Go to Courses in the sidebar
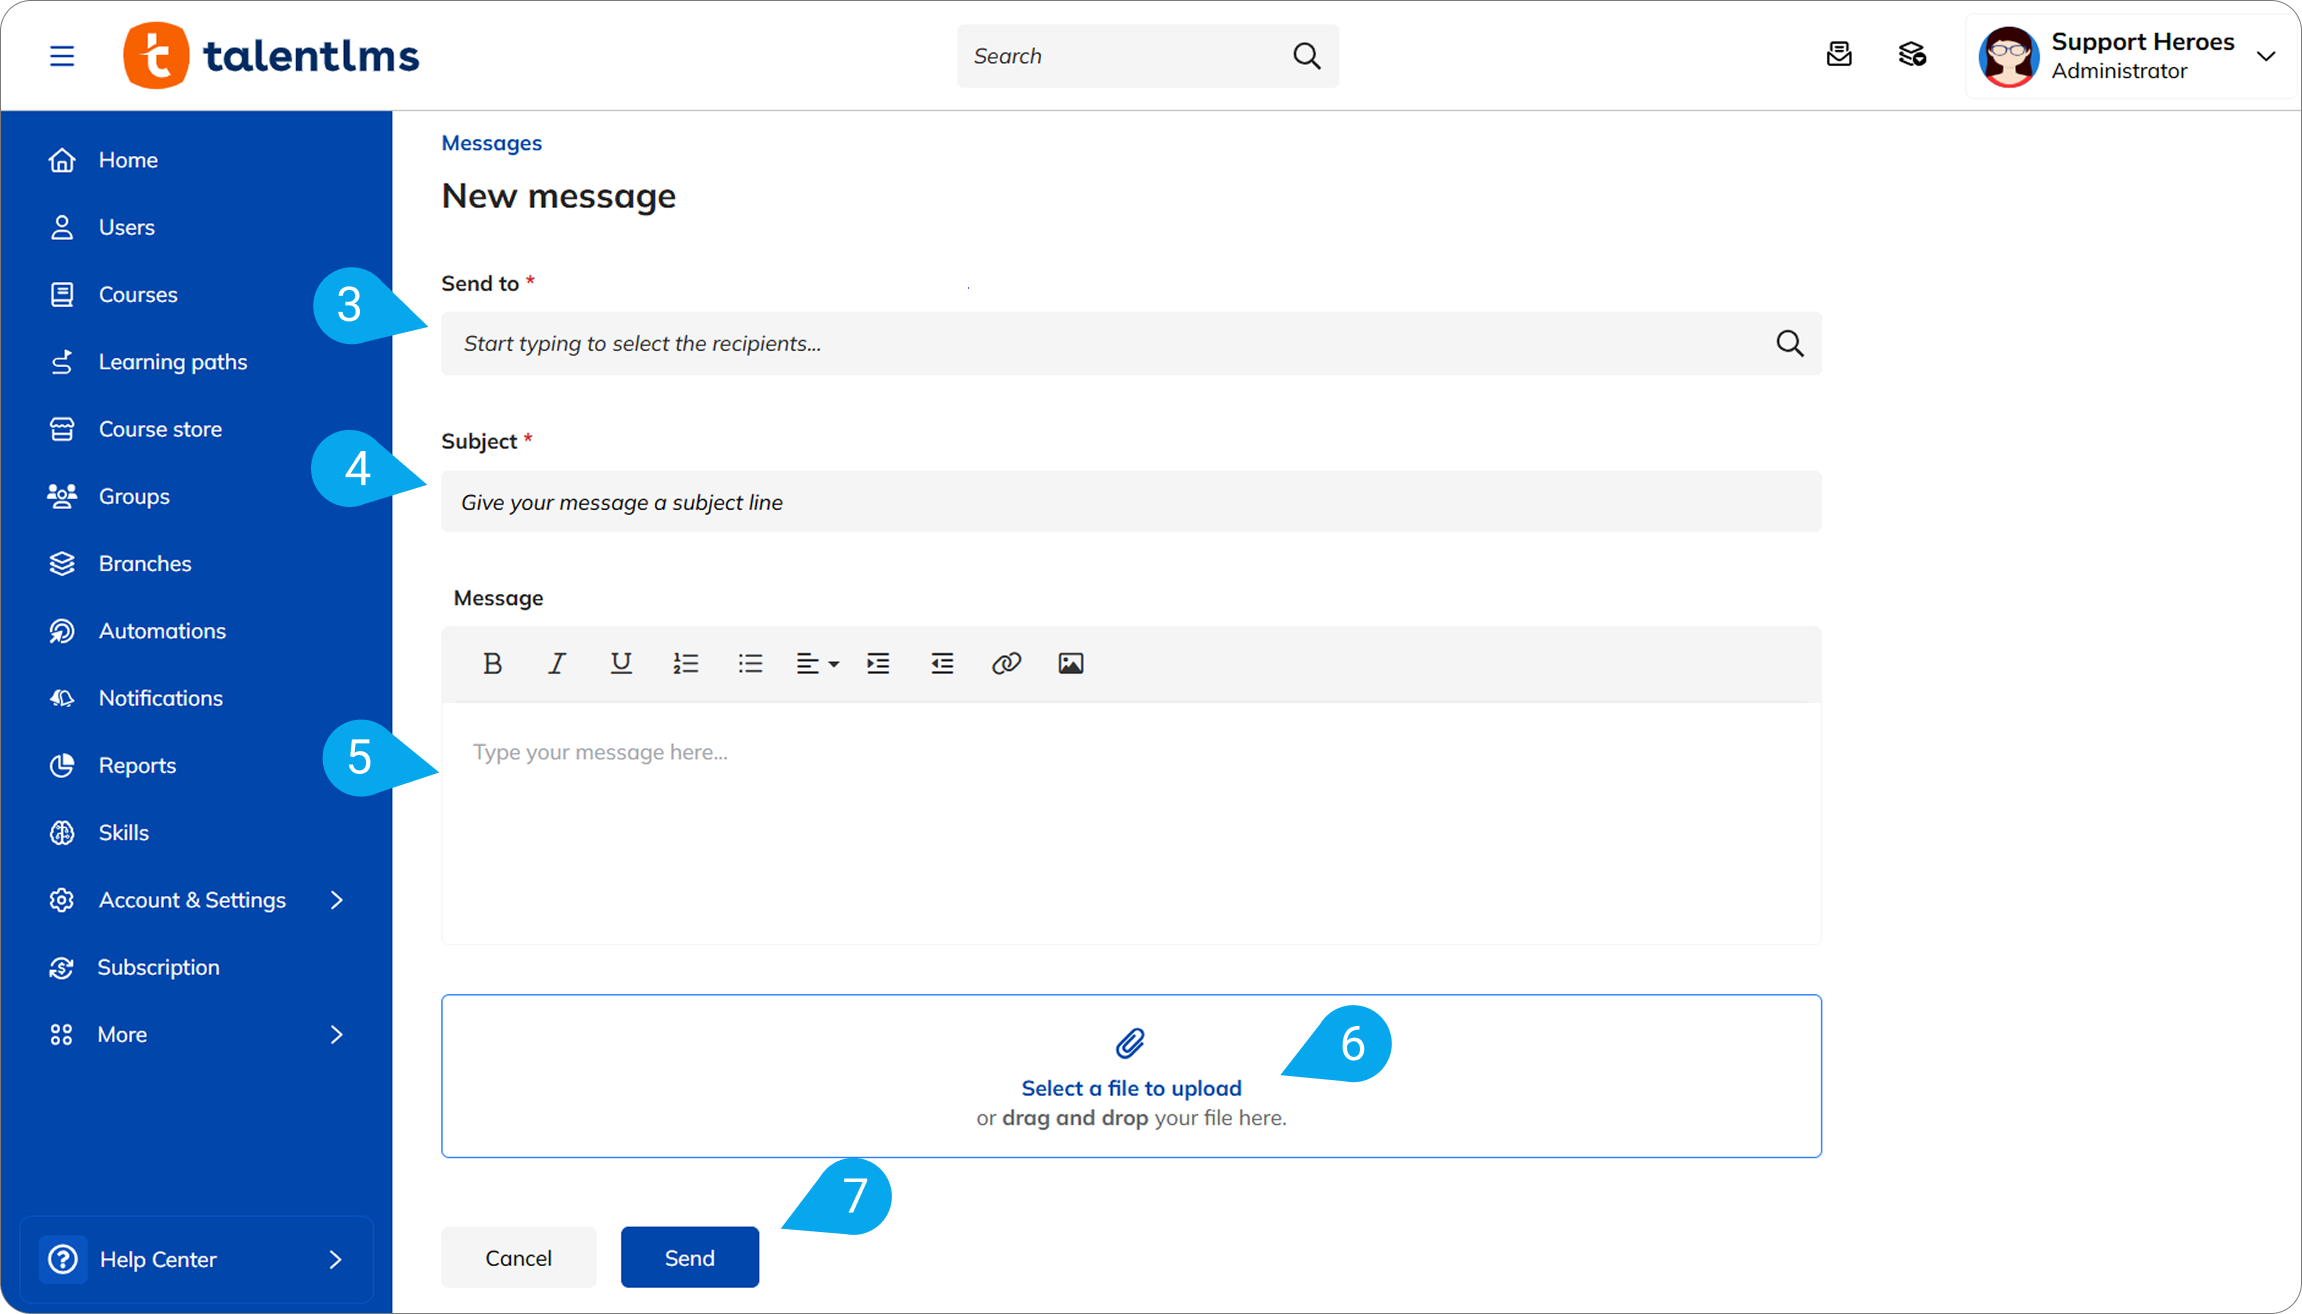2302x1314 pixels. (138, 294)
